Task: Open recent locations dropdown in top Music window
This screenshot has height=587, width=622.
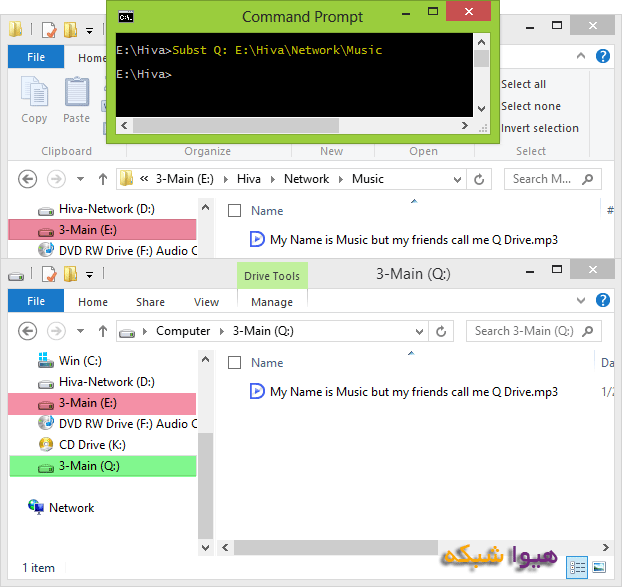Action: pos(81,179)
